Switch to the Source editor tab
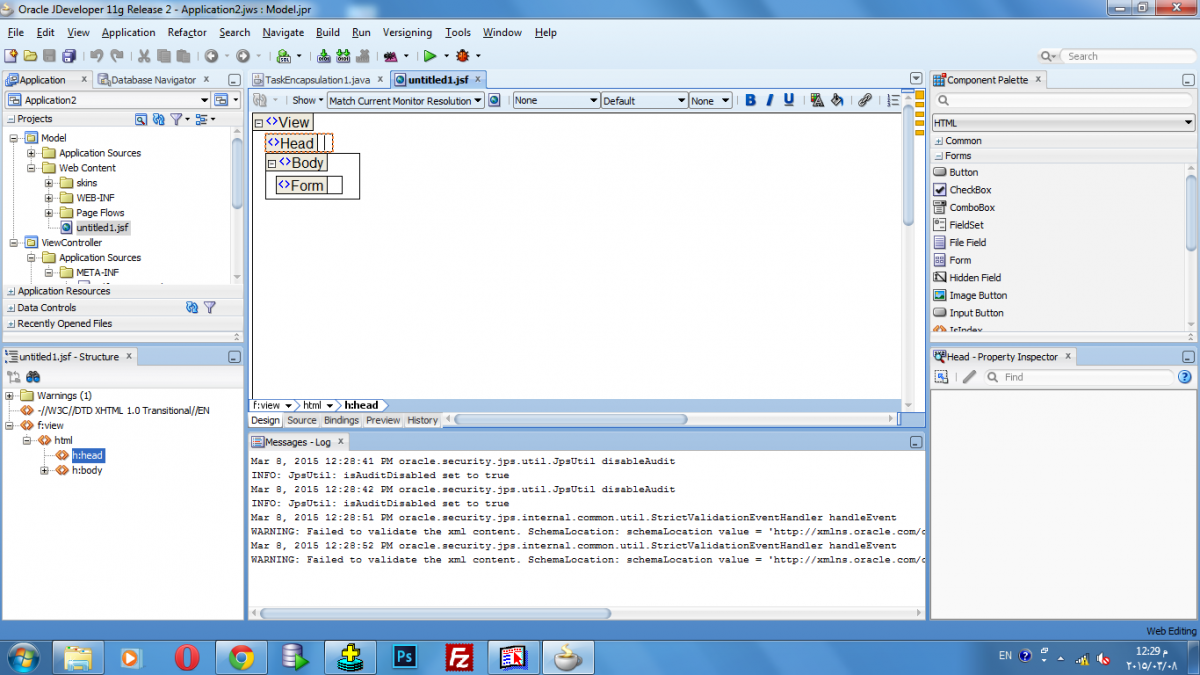This screenshot has width=1200, height=675. click(301, 420)
